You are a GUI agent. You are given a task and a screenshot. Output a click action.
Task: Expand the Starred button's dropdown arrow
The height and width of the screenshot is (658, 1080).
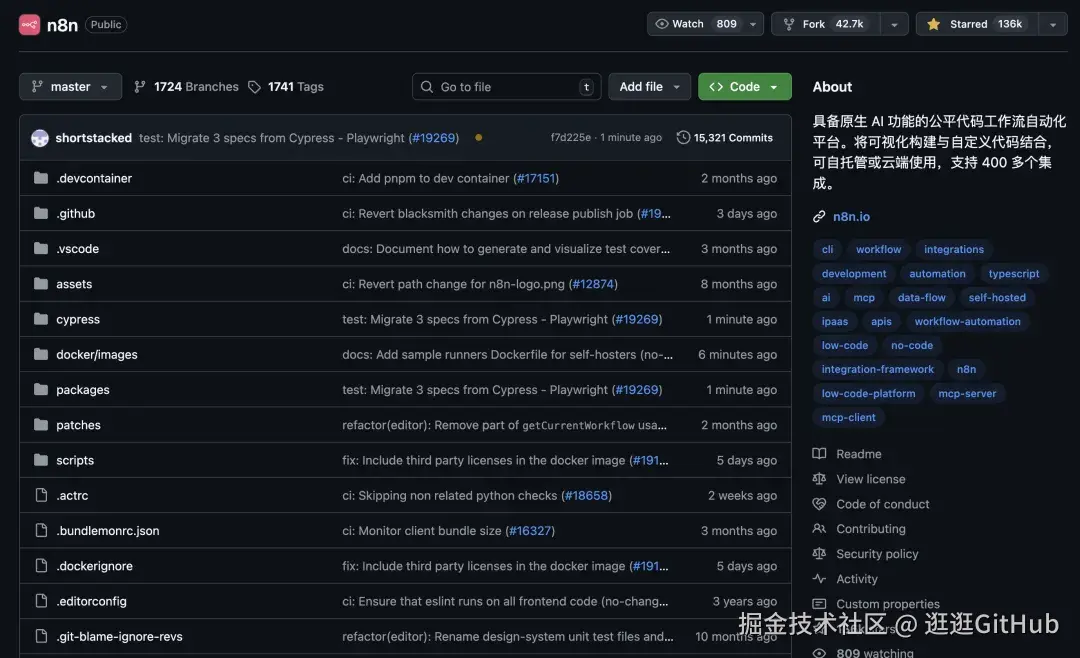1052,24
